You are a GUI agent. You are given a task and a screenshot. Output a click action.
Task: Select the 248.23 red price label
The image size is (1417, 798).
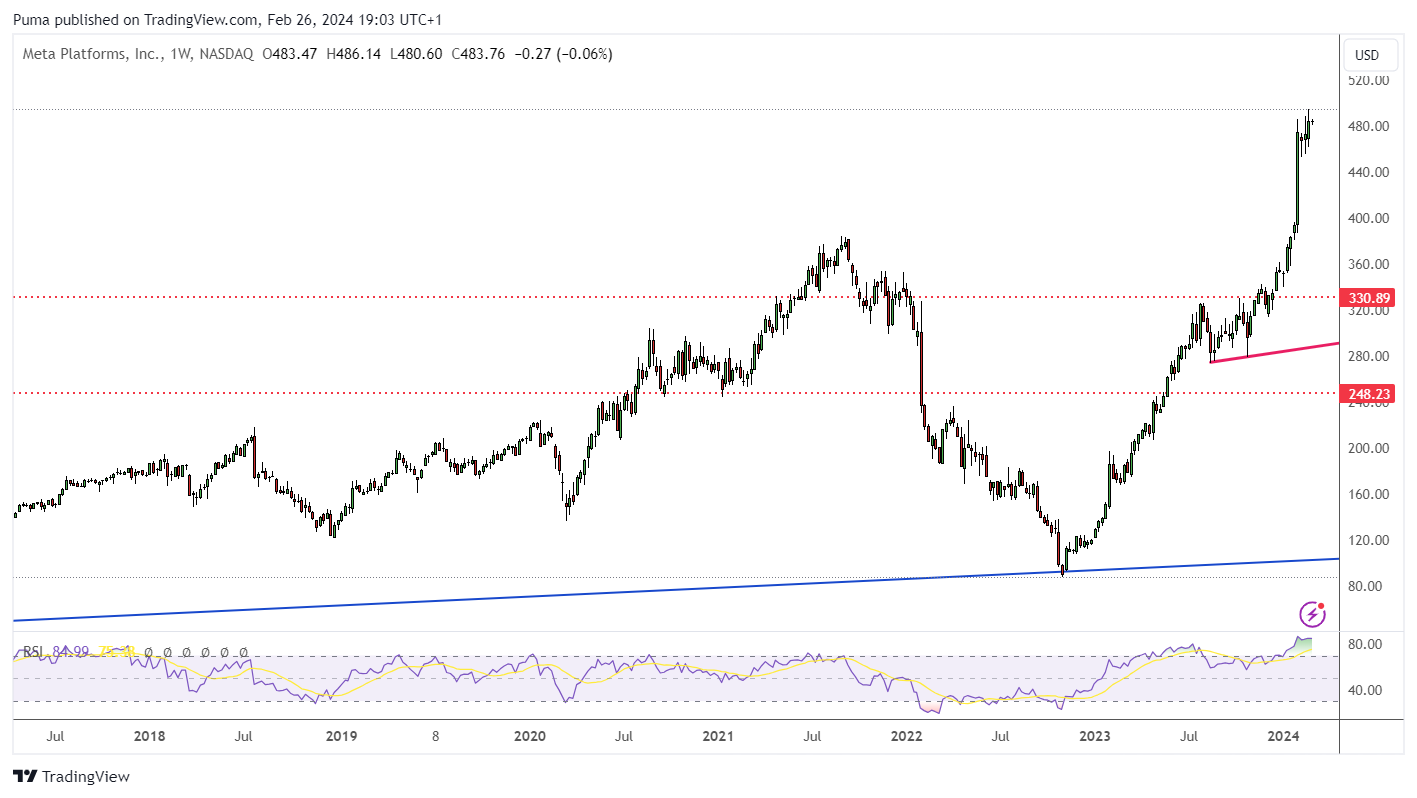[x=1367, y=393]
